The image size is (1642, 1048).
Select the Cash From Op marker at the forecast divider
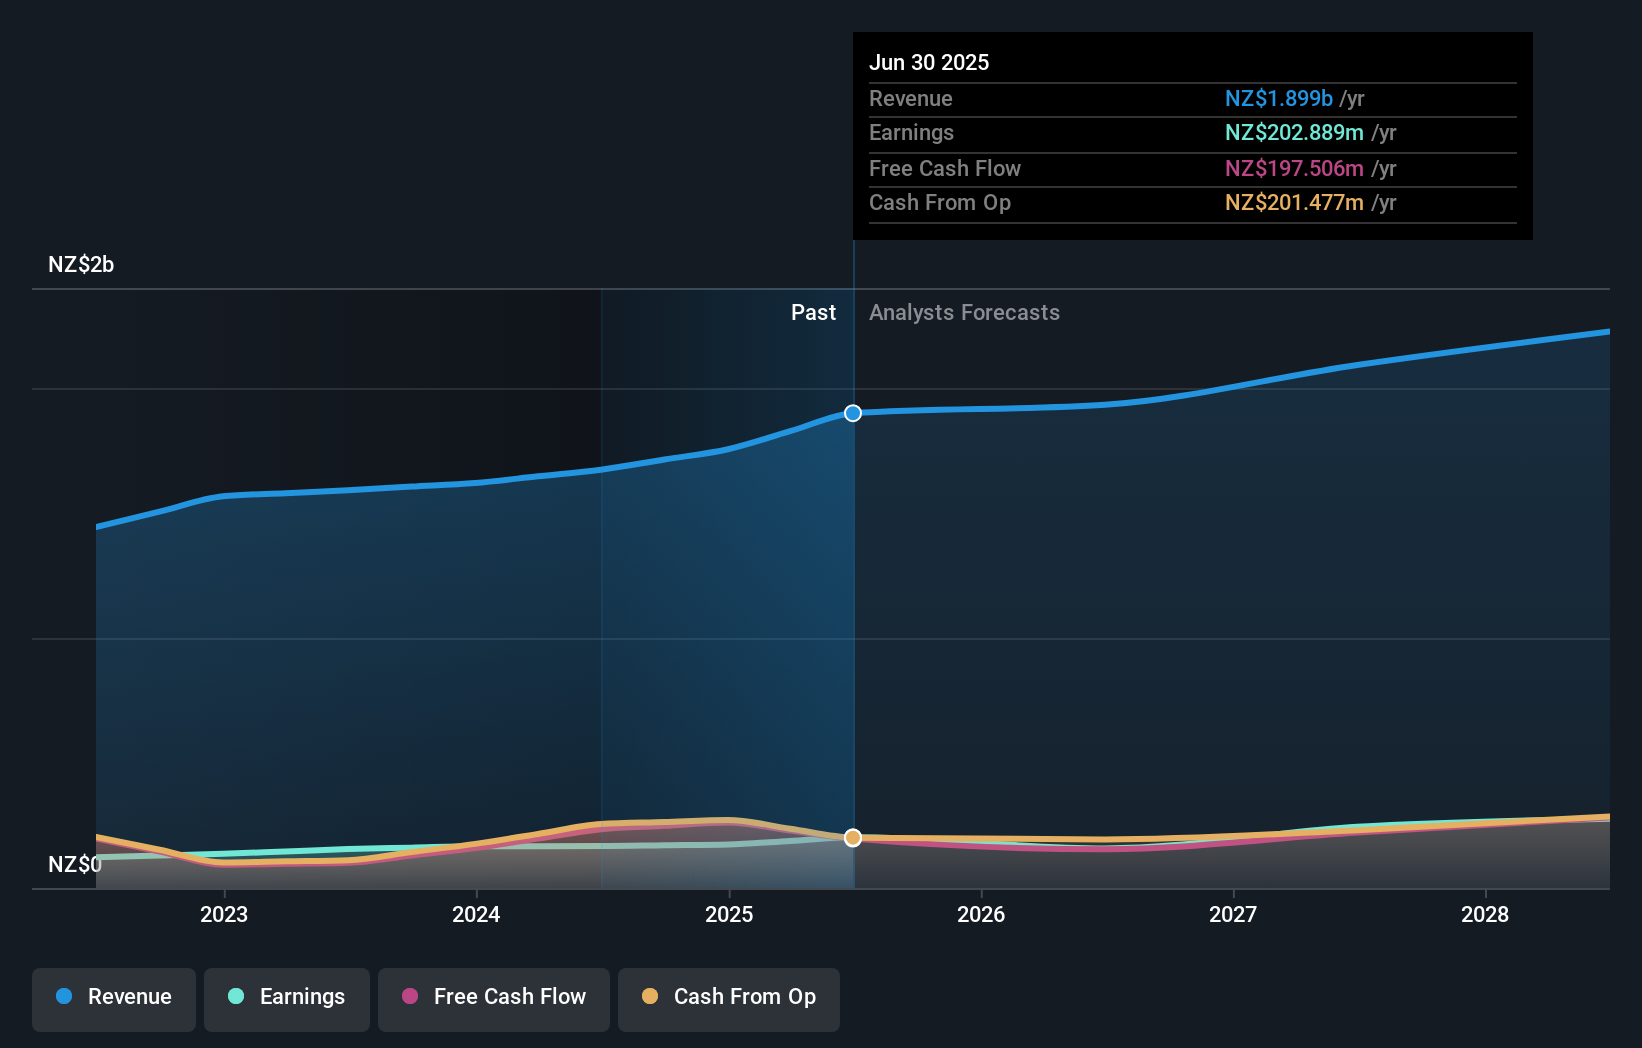tap(852, 838)
